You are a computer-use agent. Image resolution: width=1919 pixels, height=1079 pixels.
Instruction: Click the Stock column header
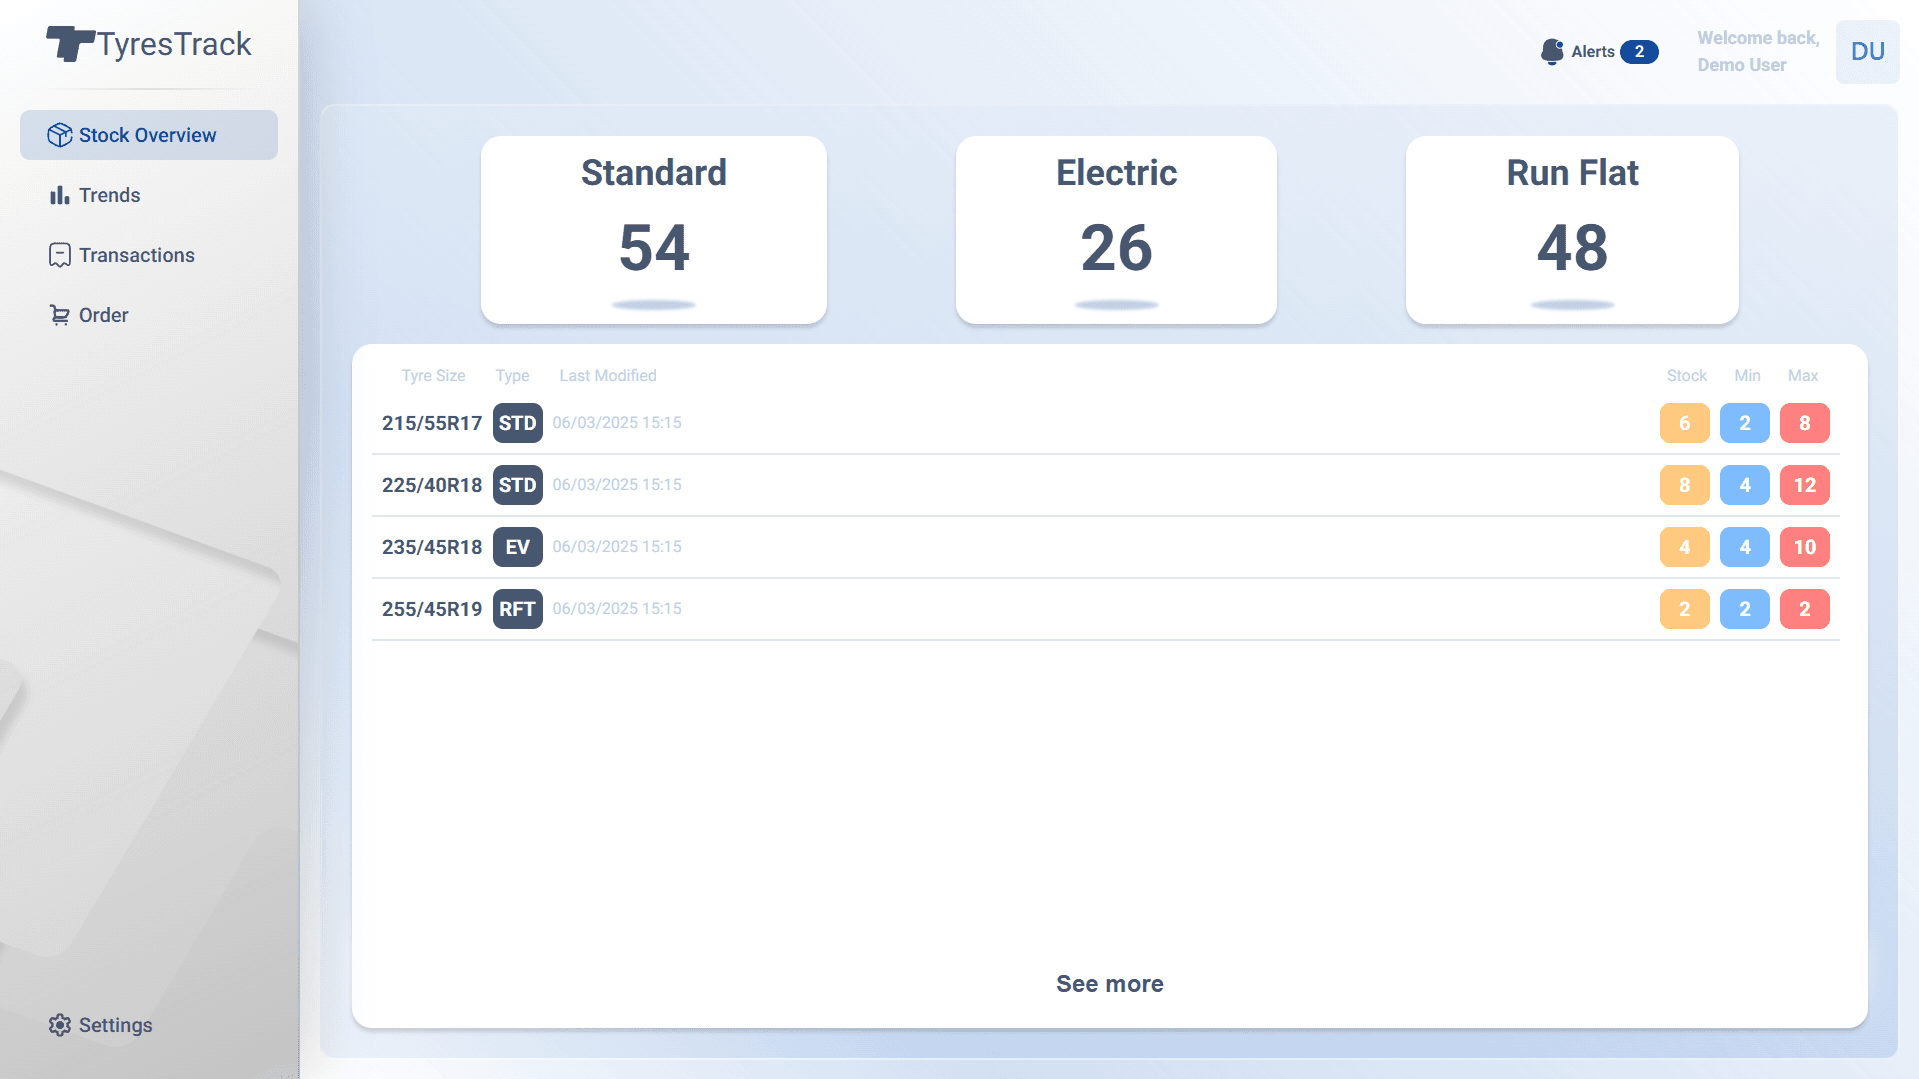coord(1687,376)
